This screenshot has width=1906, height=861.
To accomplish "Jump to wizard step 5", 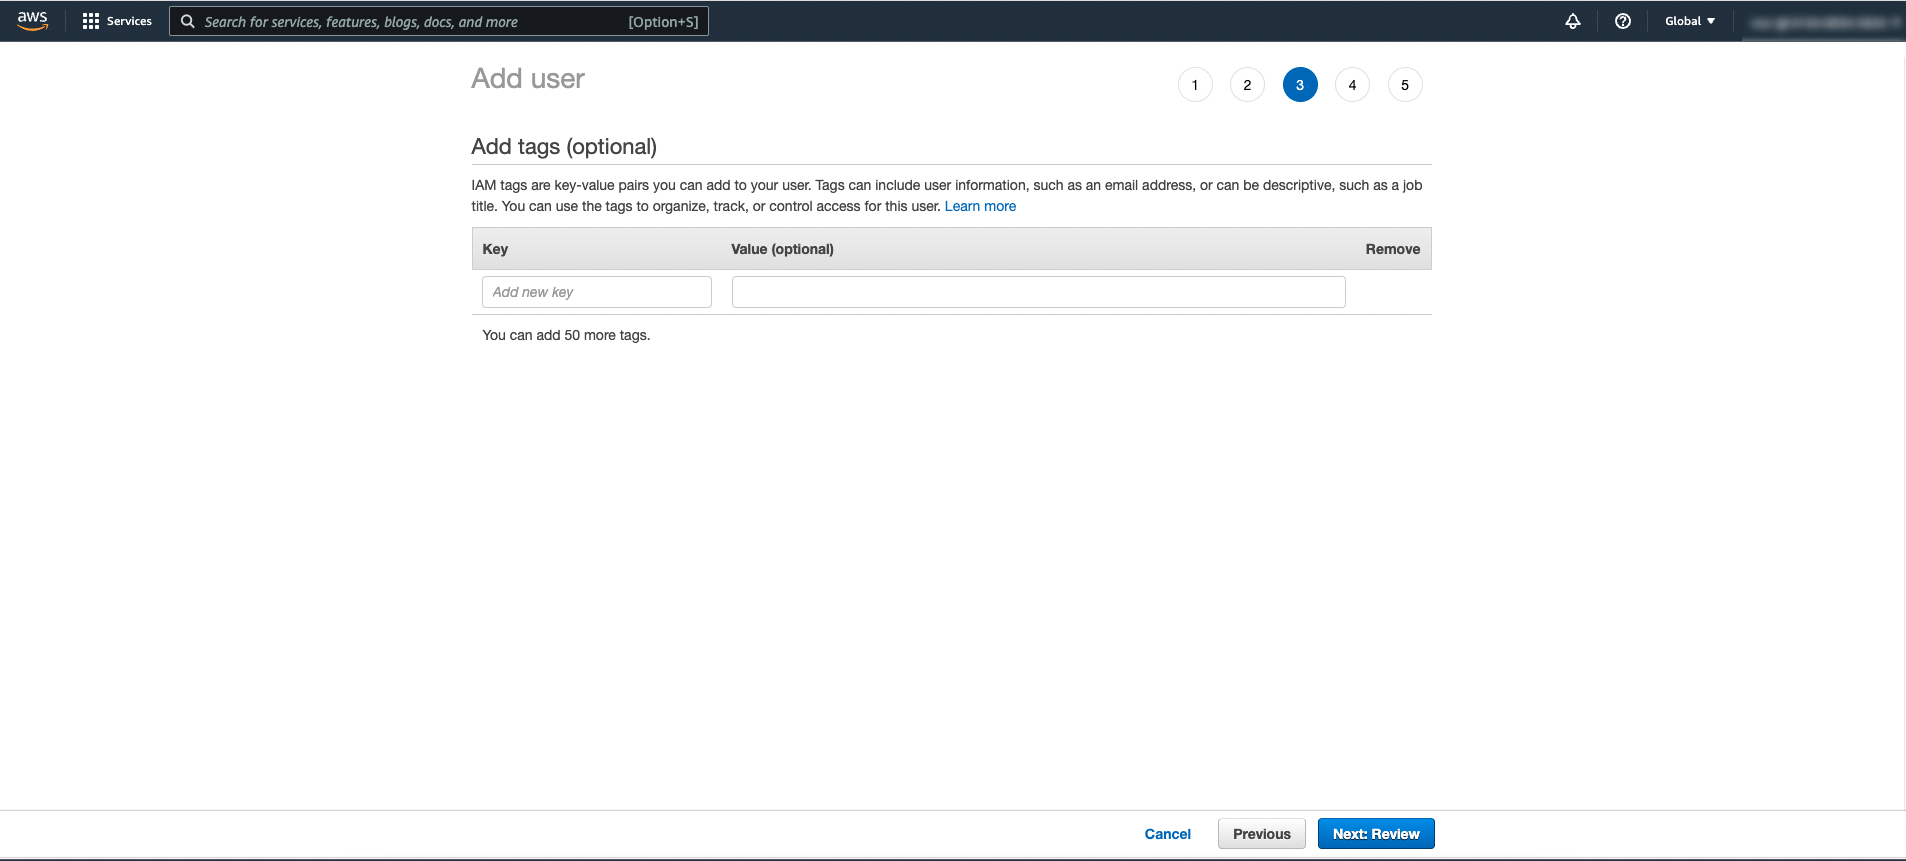I will 1405,85.
